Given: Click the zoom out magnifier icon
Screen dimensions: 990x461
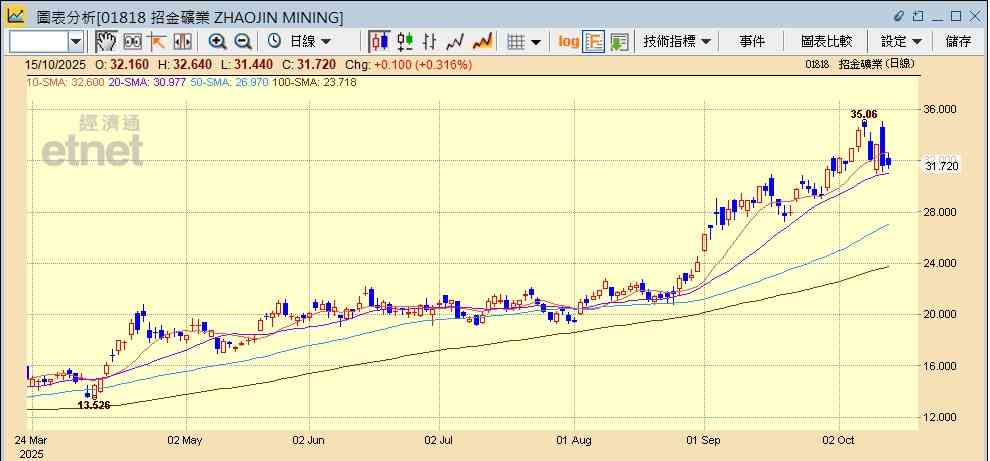Looking at the screenshot, I should [x=242, y=41].
